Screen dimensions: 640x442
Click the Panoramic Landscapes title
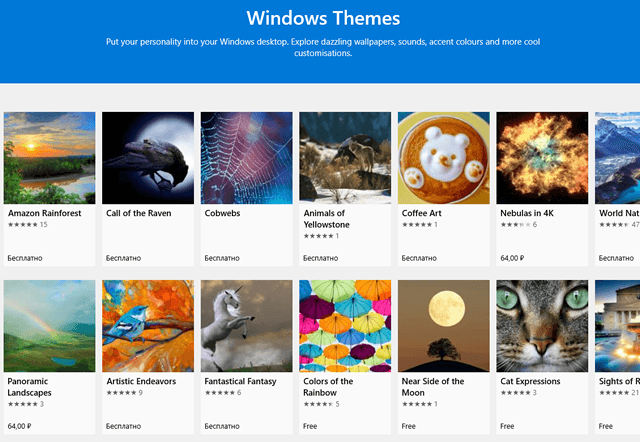pyautogui.click(x=29, y=387)
